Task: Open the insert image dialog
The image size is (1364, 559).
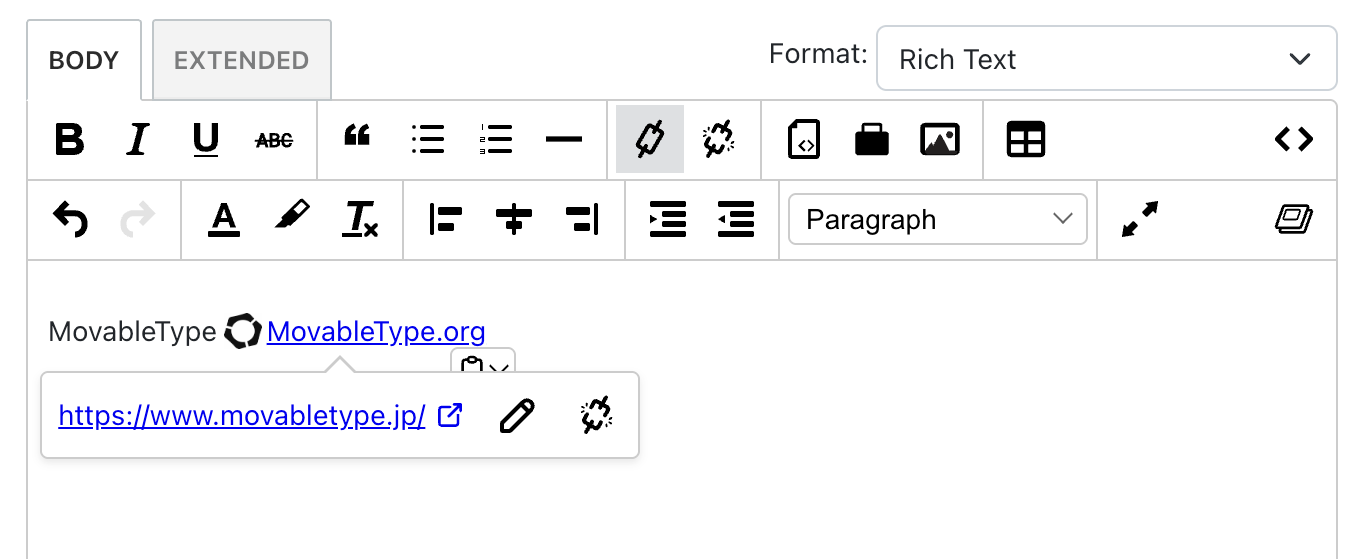Action: click(x=940, y=140)
